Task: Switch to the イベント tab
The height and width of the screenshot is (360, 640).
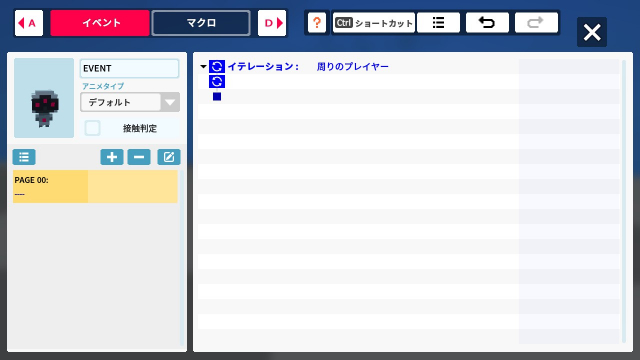Action: [100, 23]
